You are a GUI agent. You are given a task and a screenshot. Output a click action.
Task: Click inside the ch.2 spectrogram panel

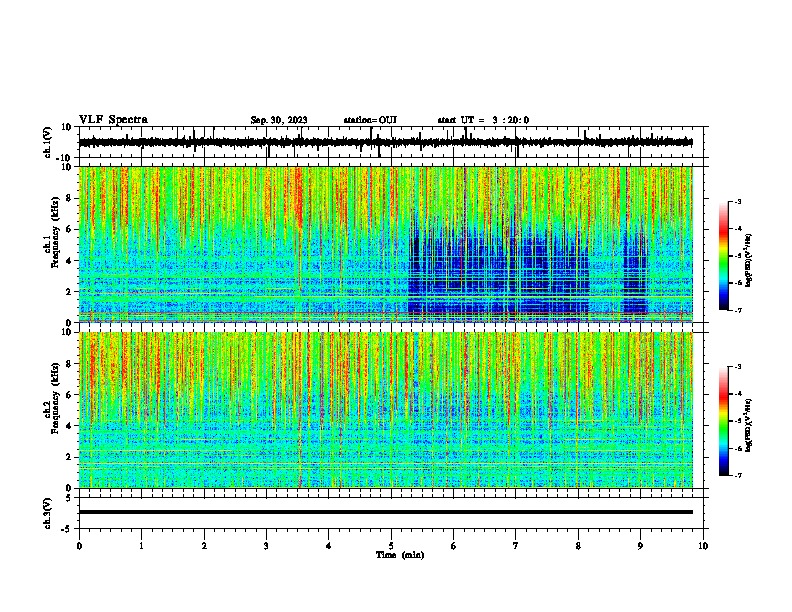point(385,410)
